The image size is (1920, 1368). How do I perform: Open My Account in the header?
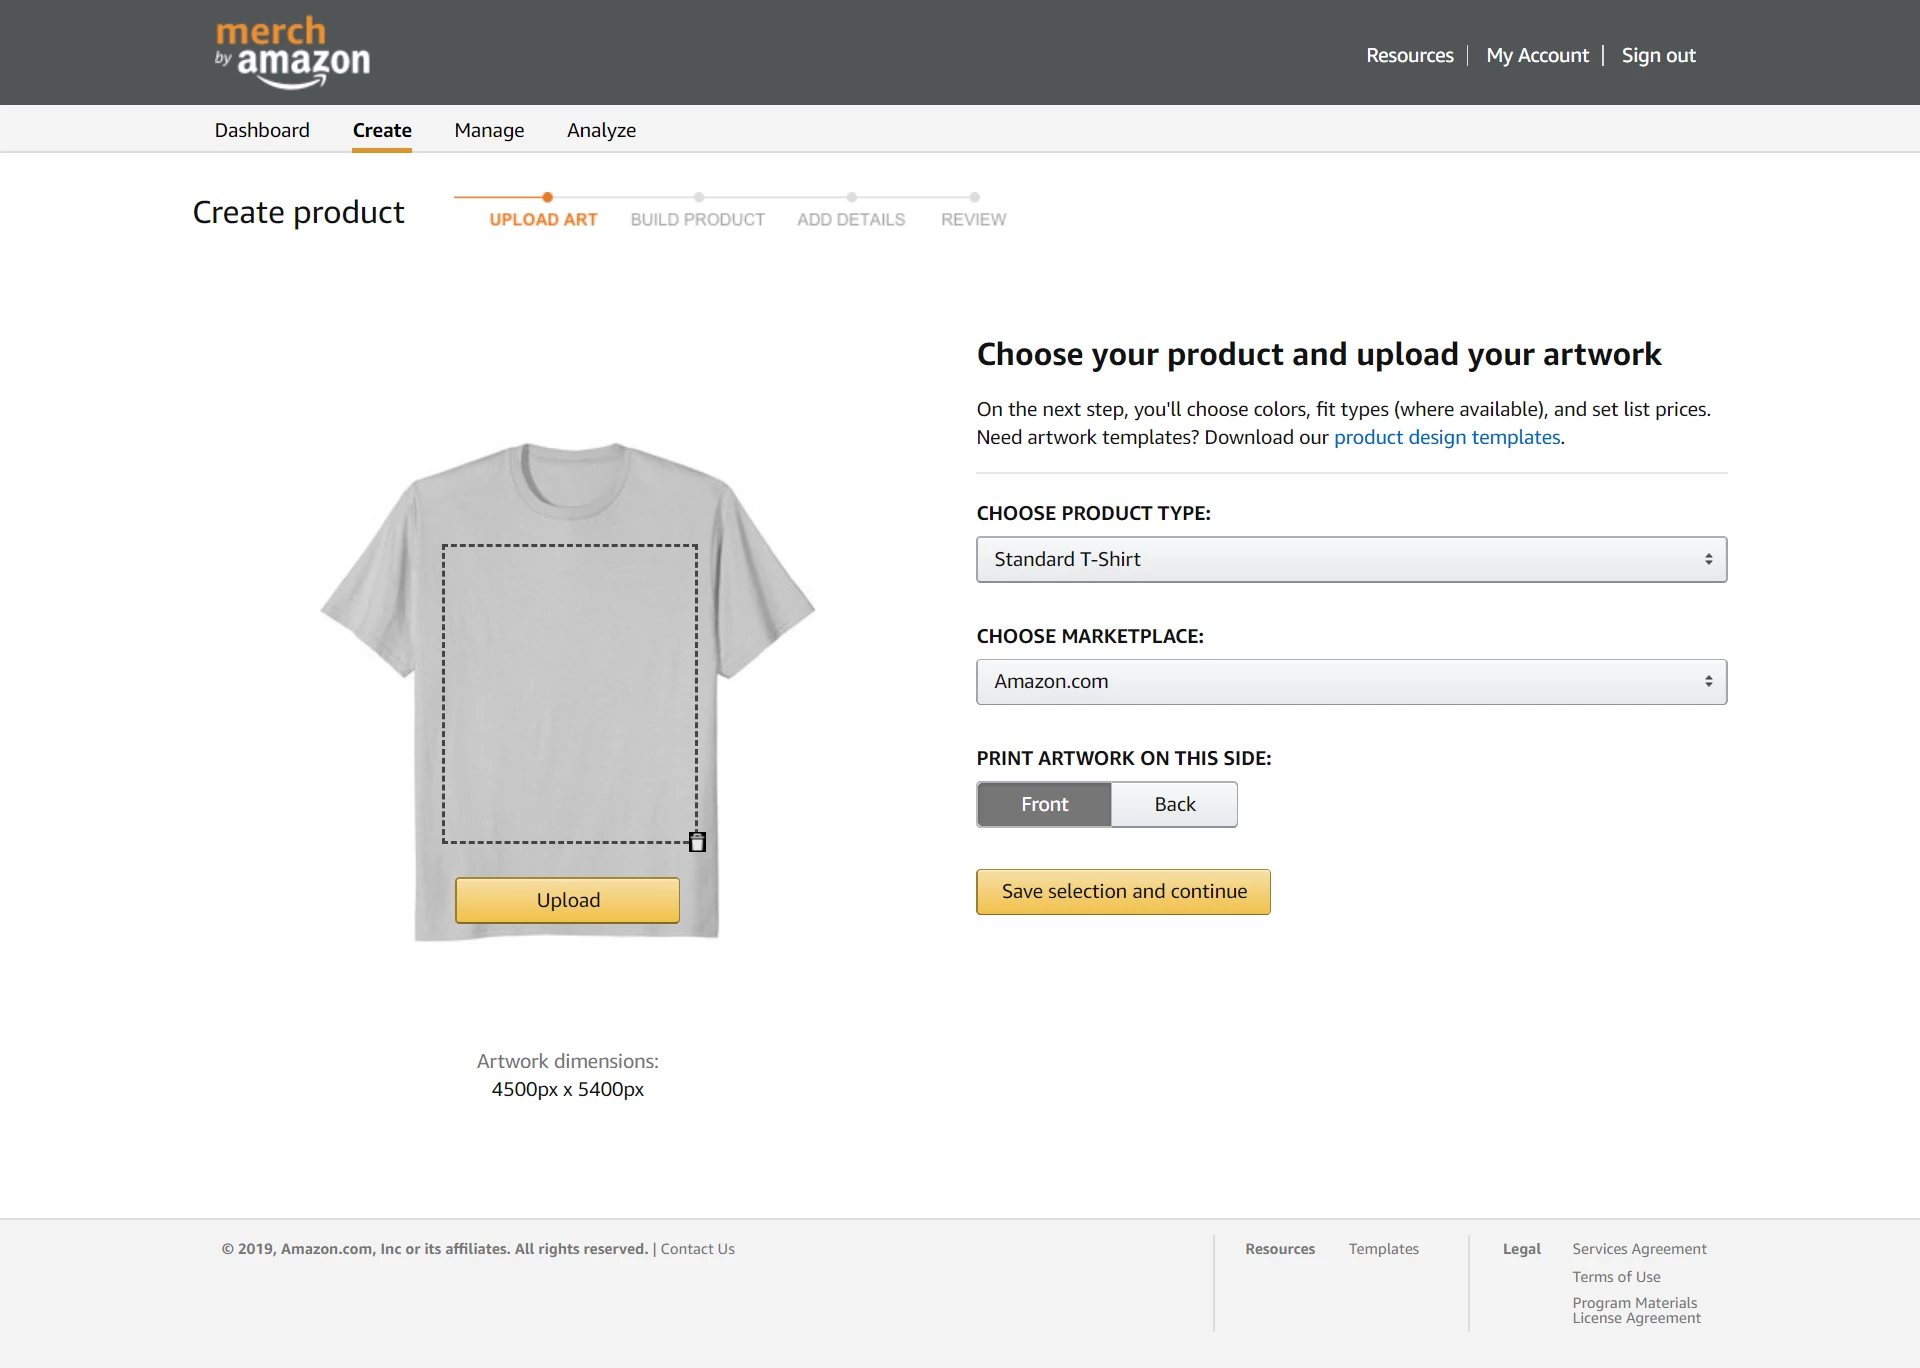click(x=1537, y=55)
